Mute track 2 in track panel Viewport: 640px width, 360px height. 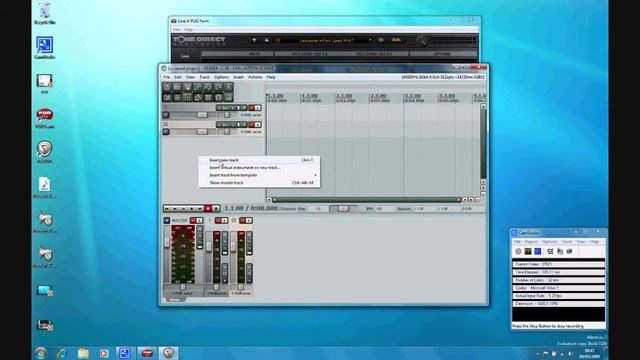[251, 124]
